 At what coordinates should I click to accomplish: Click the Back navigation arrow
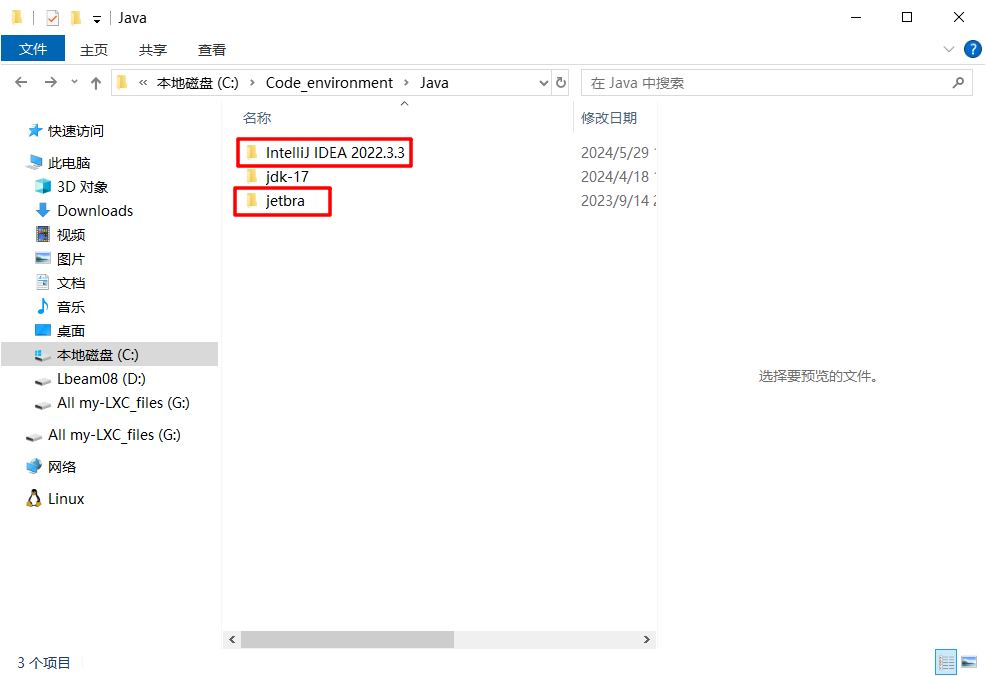[22, 83]
